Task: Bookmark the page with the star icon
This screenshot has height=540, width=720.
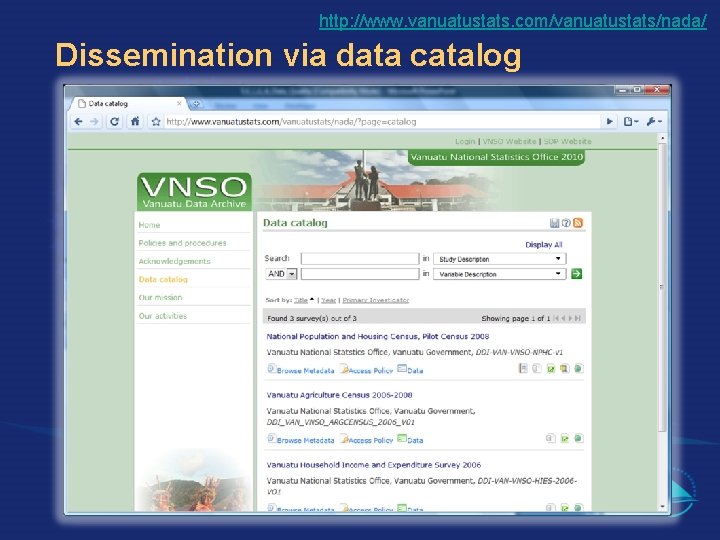Action: (156, 122)
